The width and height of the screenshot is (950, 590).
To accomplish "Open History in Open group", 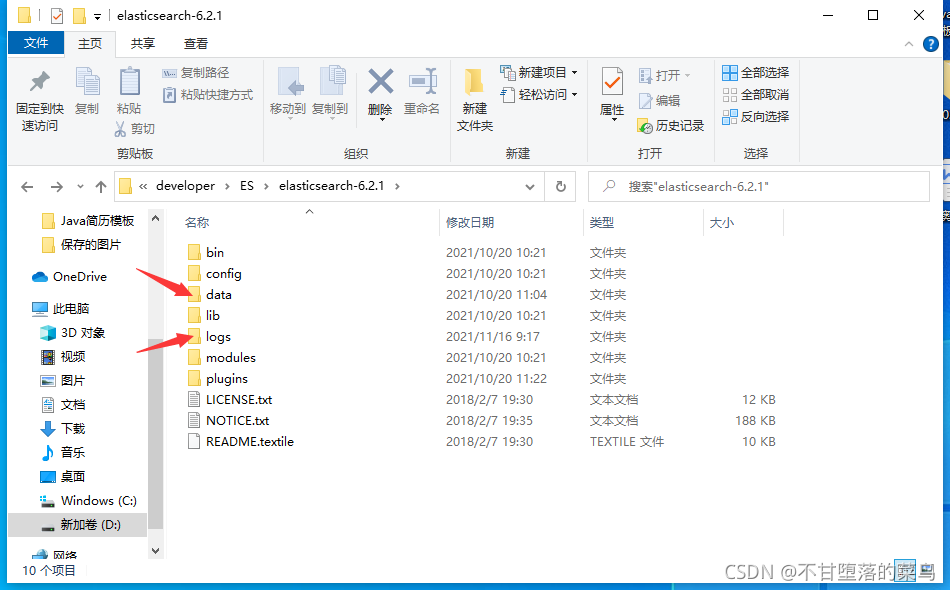I will pos(671,125).
